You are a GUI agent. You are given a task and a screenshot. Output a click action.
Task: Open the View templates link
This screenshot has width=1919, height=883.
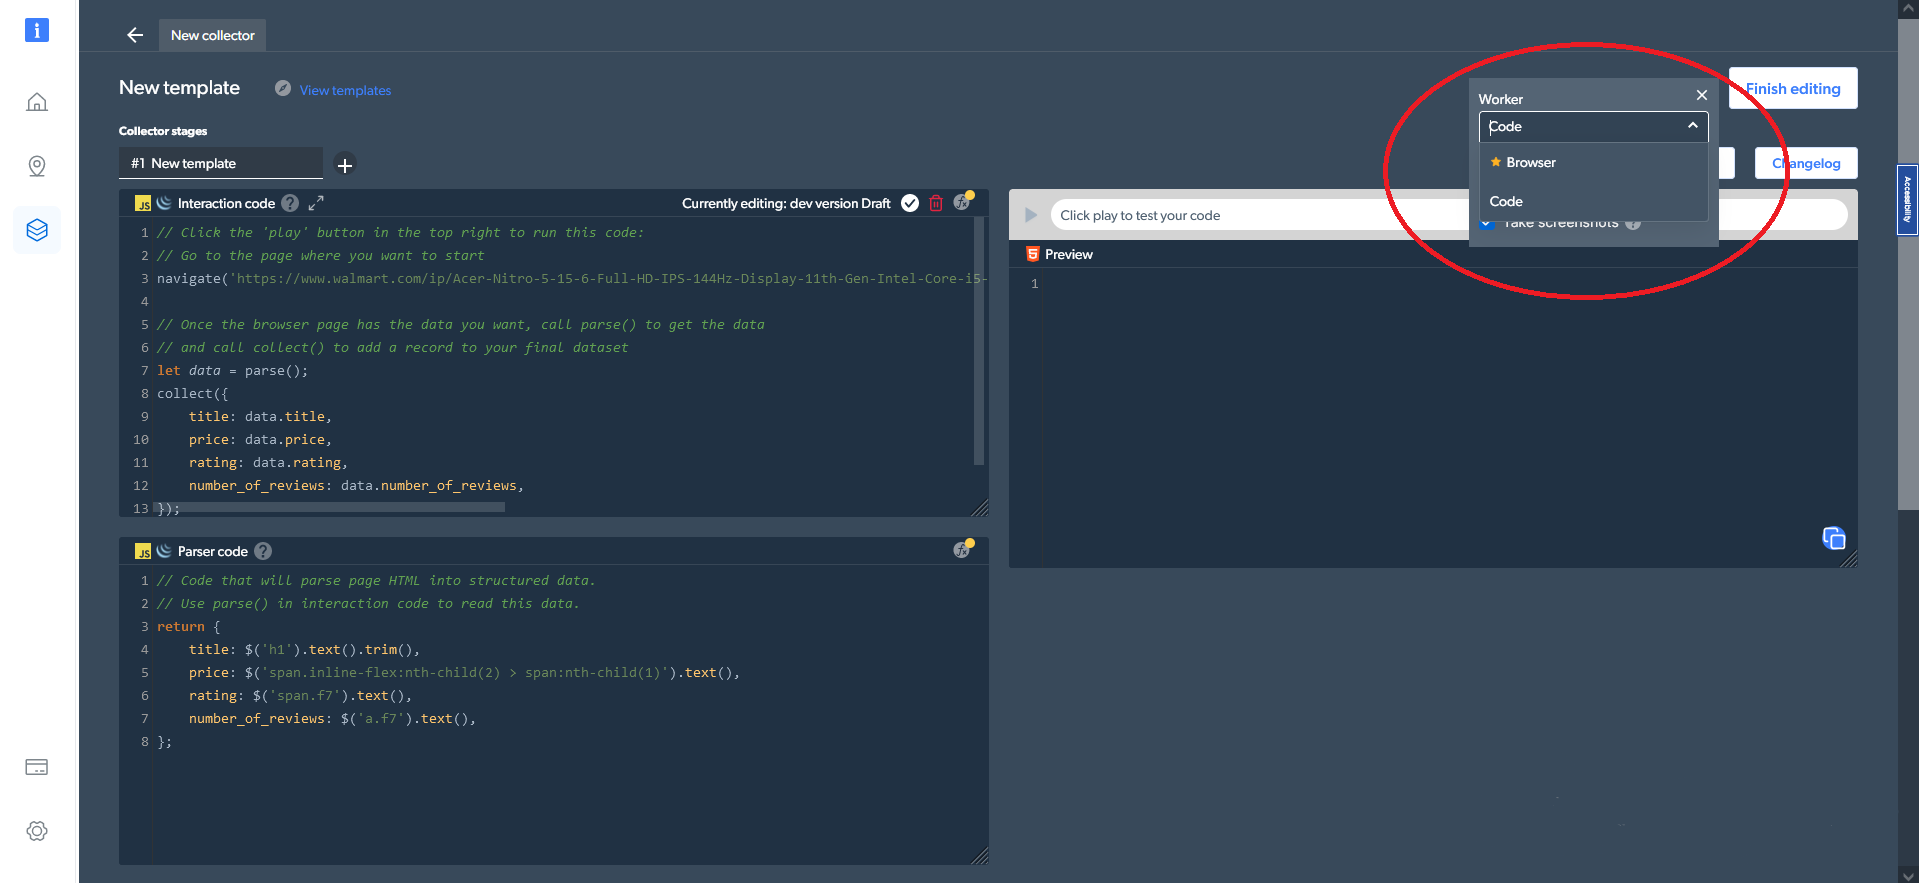pyautogui.click(x=345, y=90)
